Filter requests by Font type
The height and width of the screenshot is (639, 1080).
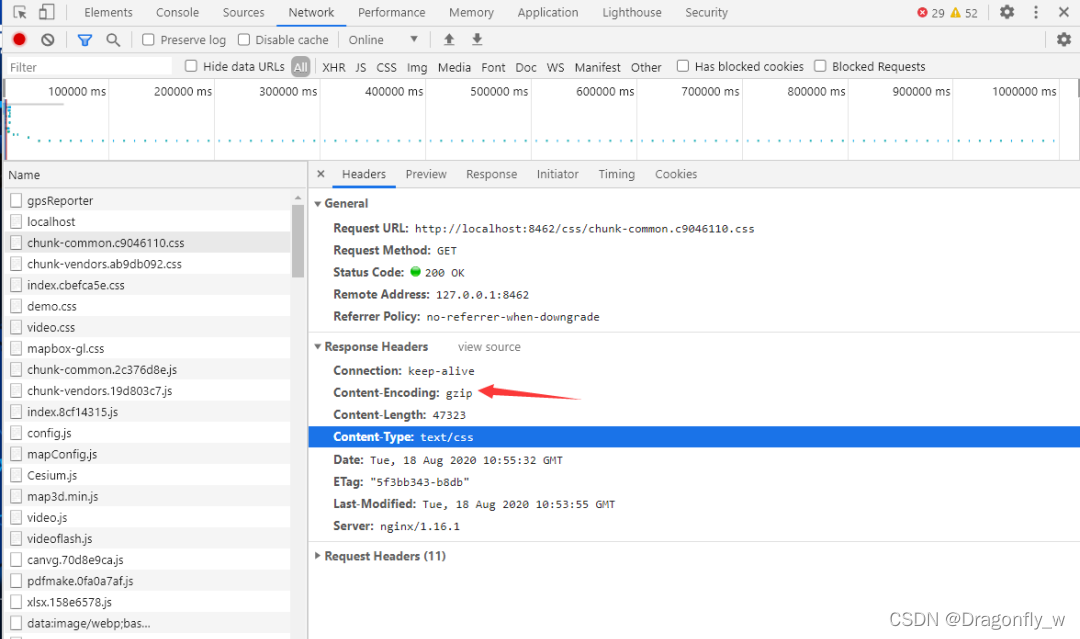tap(493, 67)
